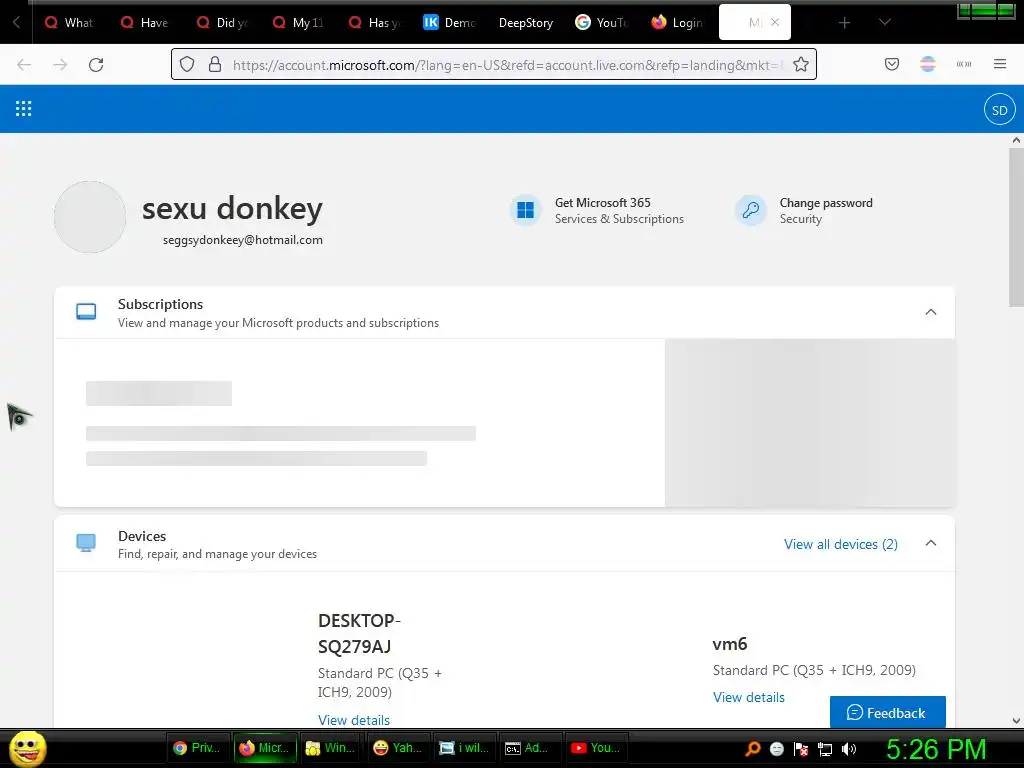Open the Firefox hamburger menu

point(1000,64)
